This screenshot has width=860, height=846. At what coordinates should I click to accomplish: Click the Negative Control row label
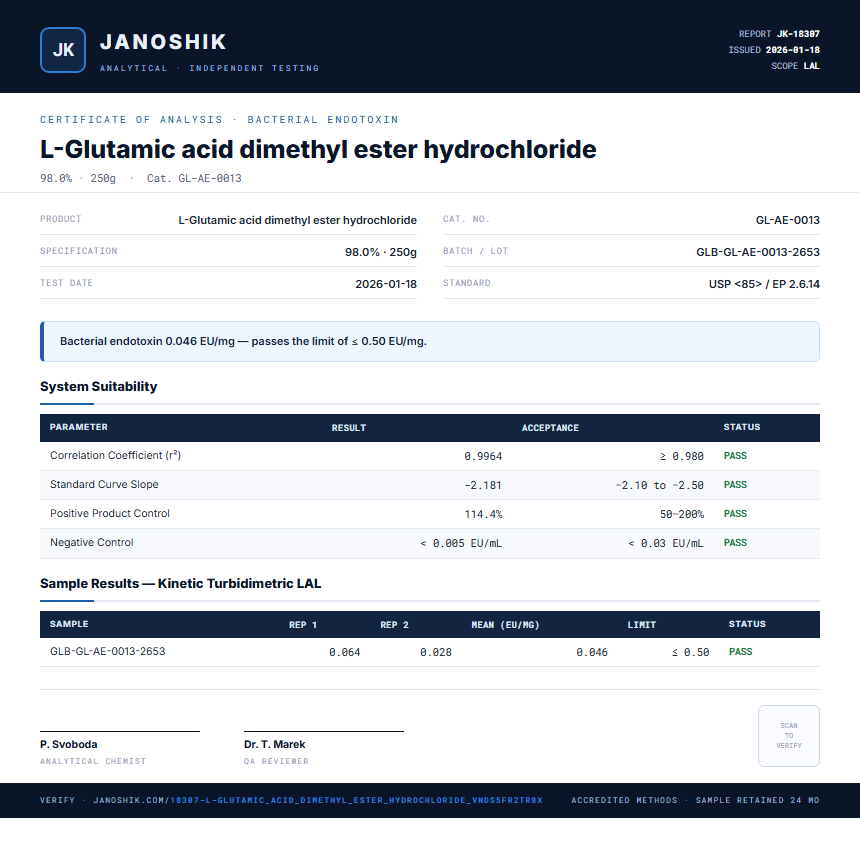tap(92, 543)
